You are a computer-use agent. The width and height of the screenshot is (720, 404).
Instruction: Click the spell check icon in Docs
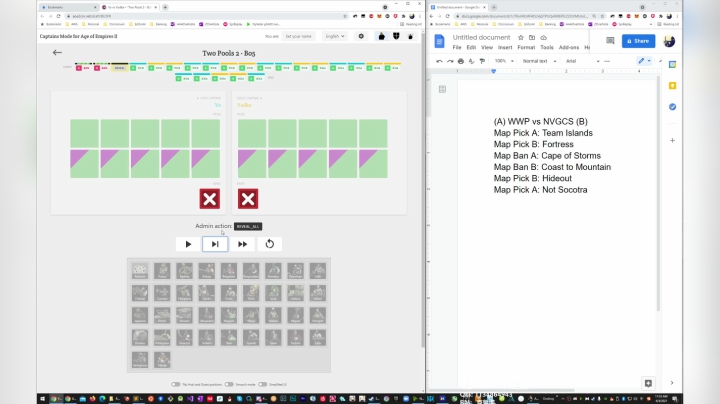pos(471,61)
